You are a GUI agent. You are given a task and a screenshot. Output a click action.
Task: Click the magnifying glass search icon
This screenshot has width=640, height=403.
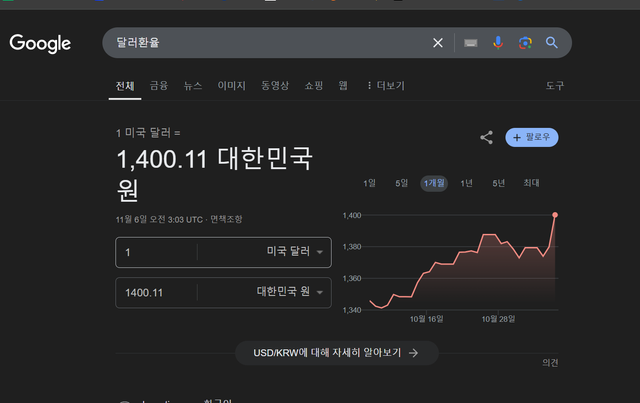click(551, 43)
